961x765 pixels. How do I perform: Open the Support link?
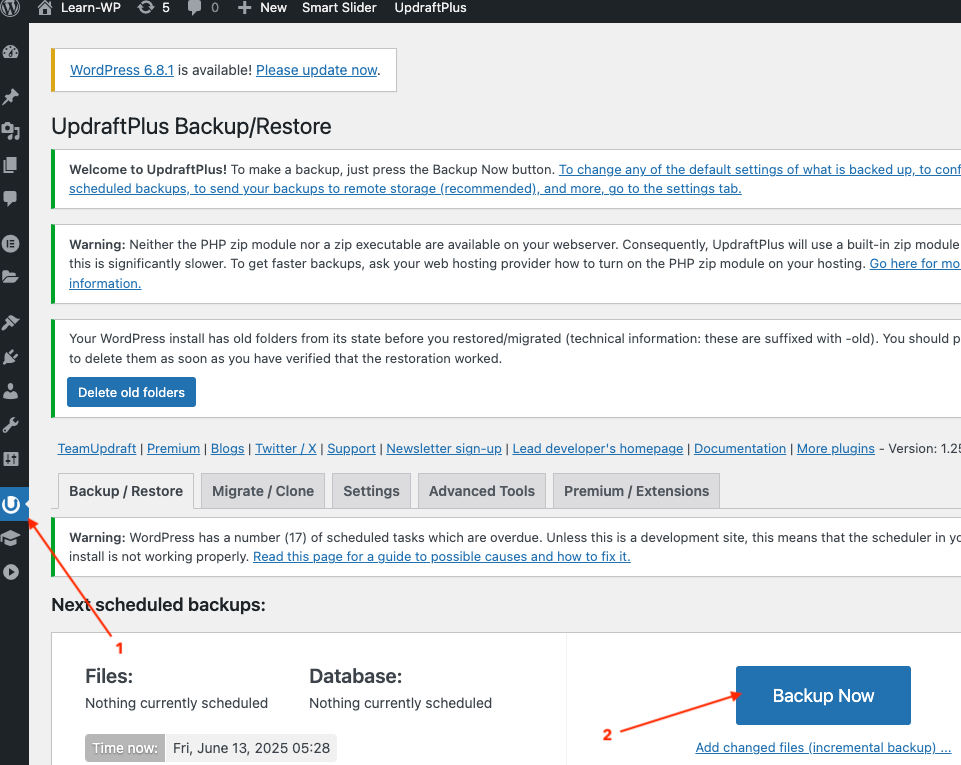[x=351, y=449]
